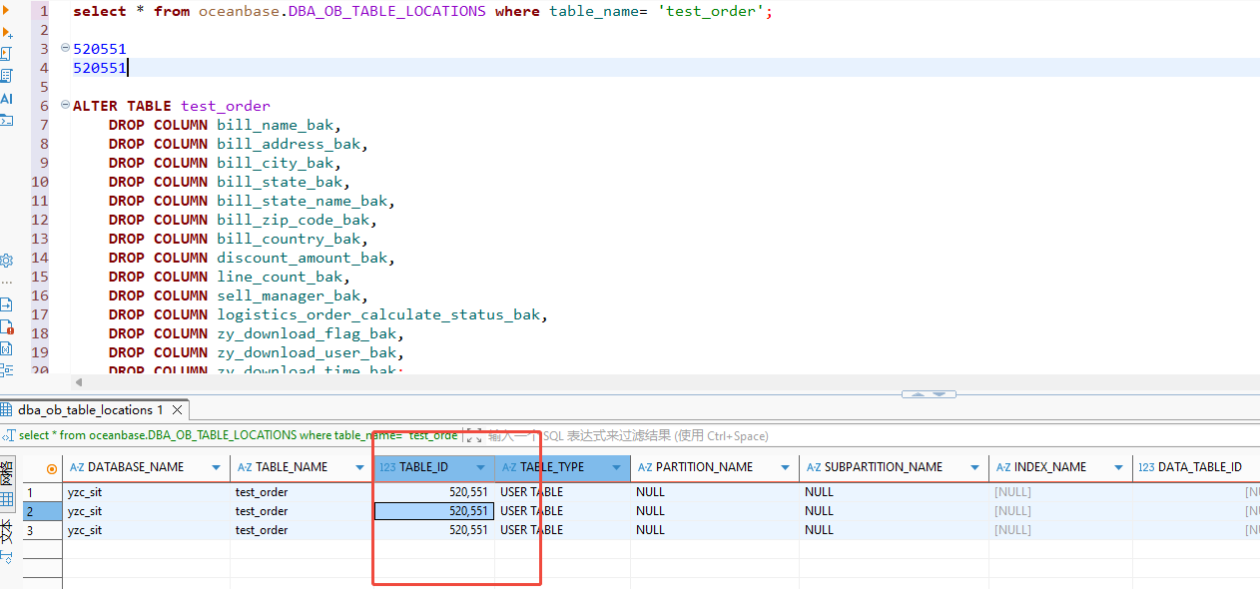Open the editor settings gear icon

coord(7,261)
